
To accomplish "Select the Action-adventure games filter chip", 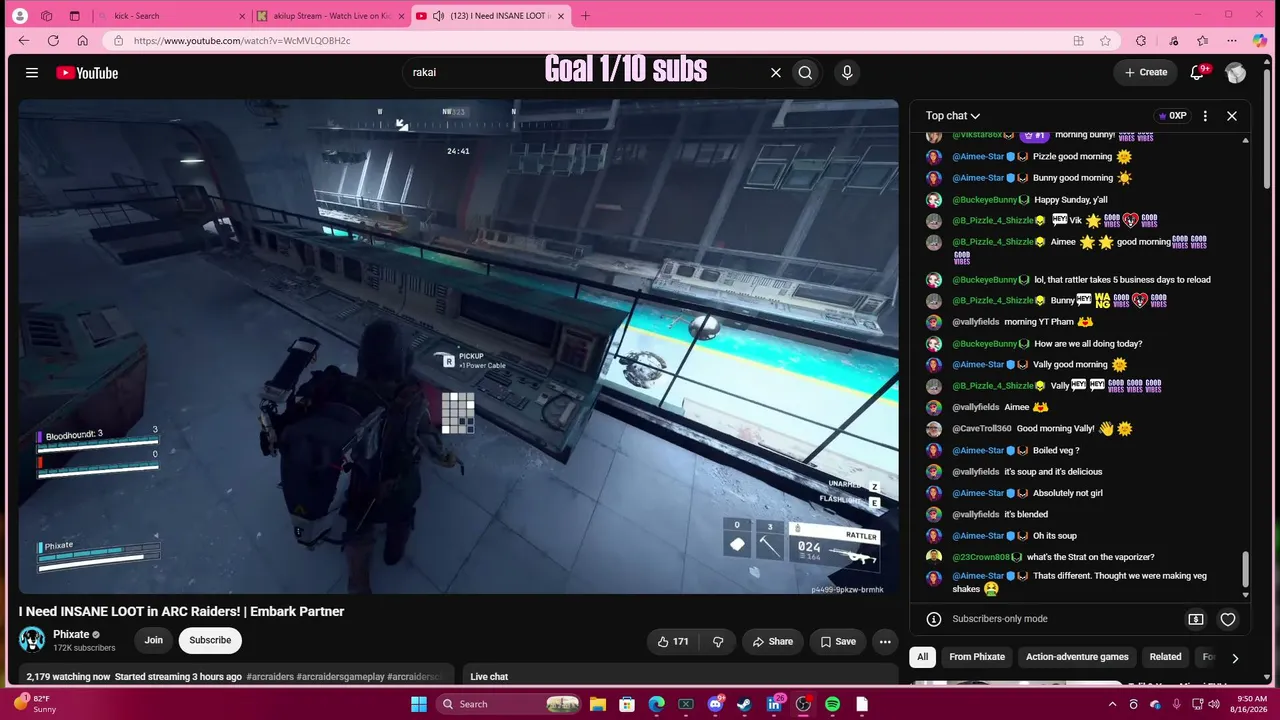I will tap(1077, 657).
